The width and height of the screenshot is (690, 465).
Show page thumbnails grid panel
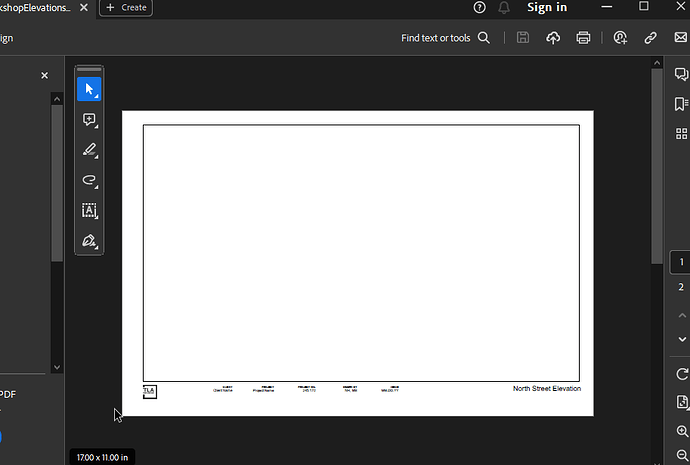(681, 134)
